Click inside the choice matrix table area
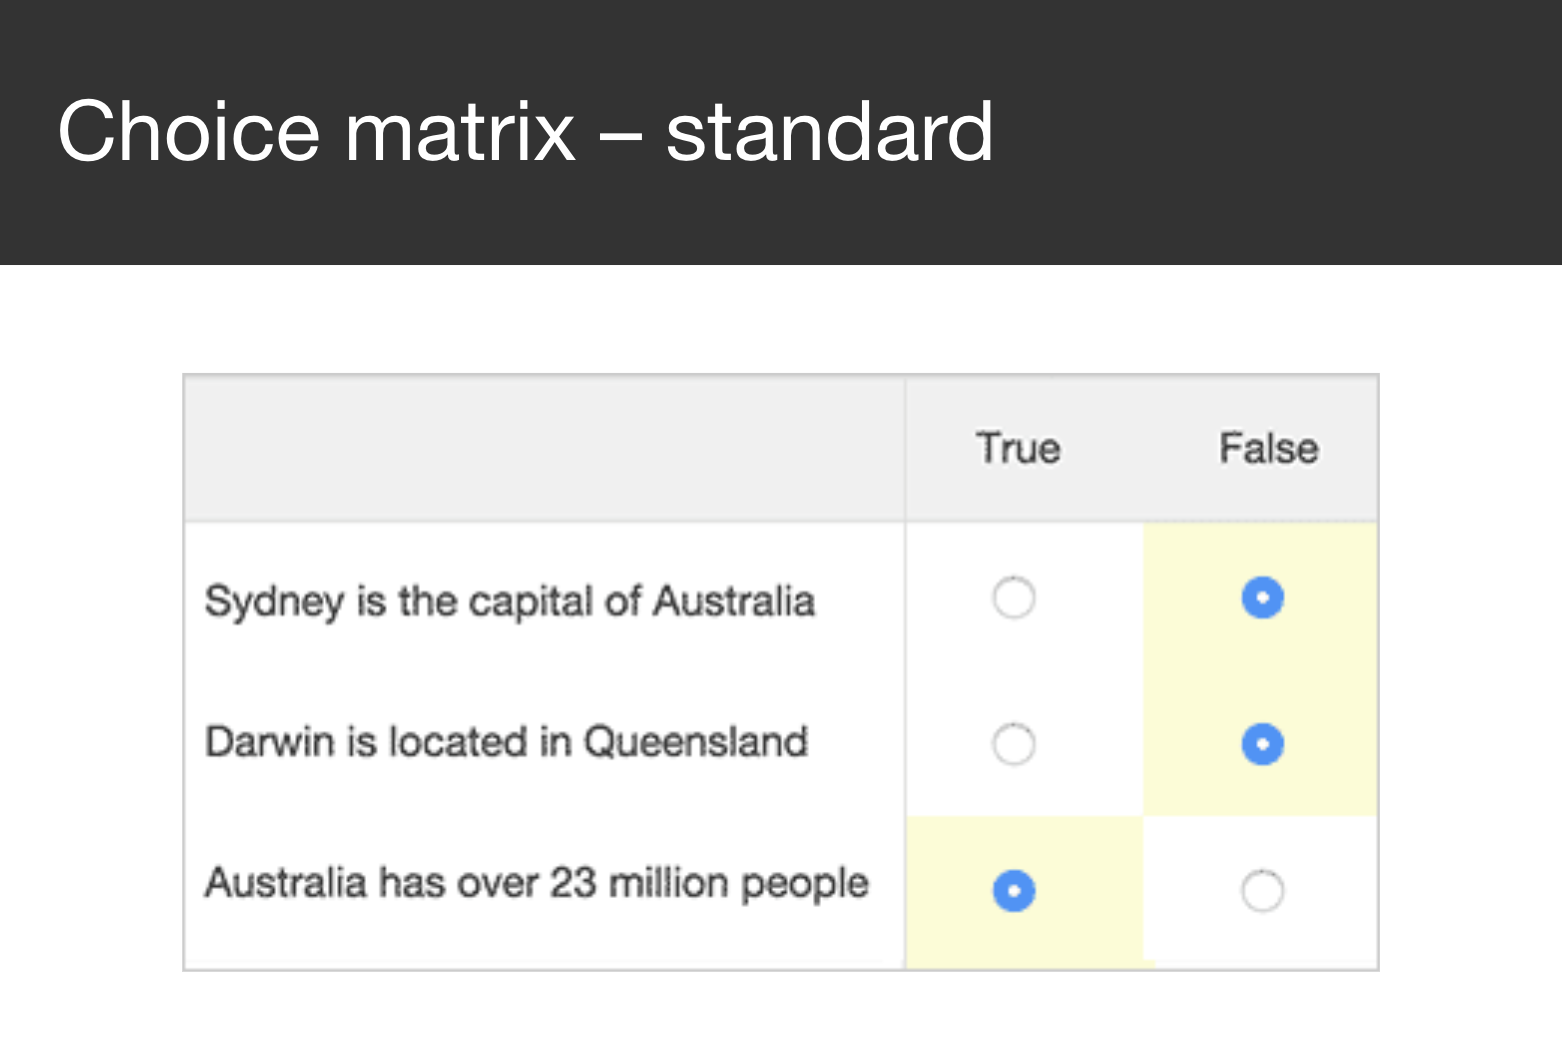Screen dimensions: 1562x1047 point(780,670)
